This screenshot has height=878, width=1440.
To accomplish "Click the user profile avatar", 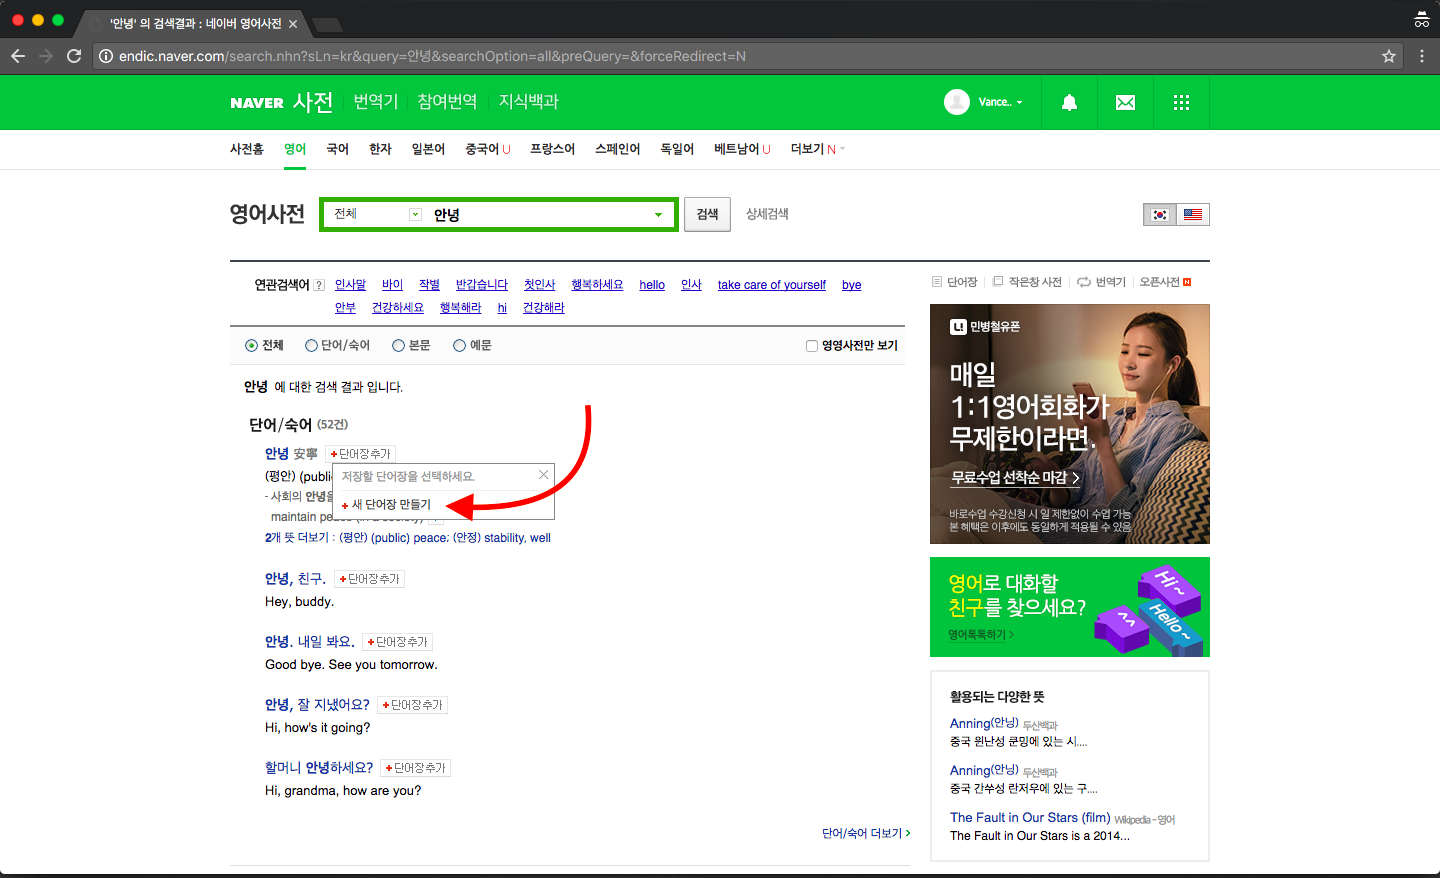I will [957, 102].
